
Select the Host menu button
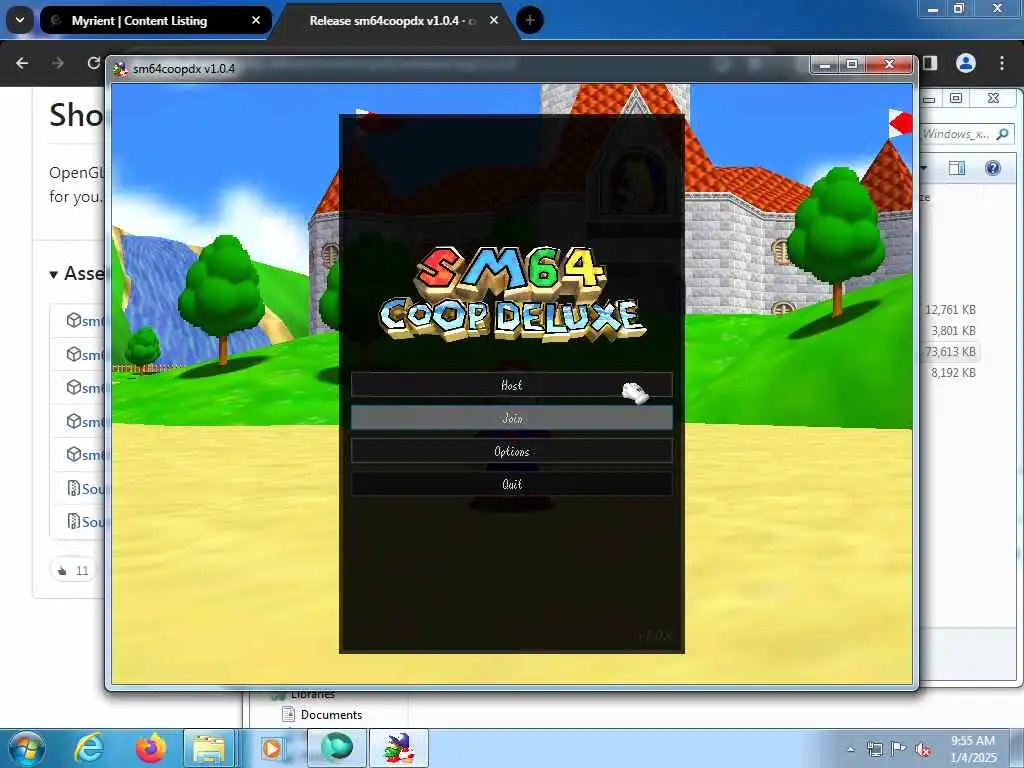coord(511,385)
